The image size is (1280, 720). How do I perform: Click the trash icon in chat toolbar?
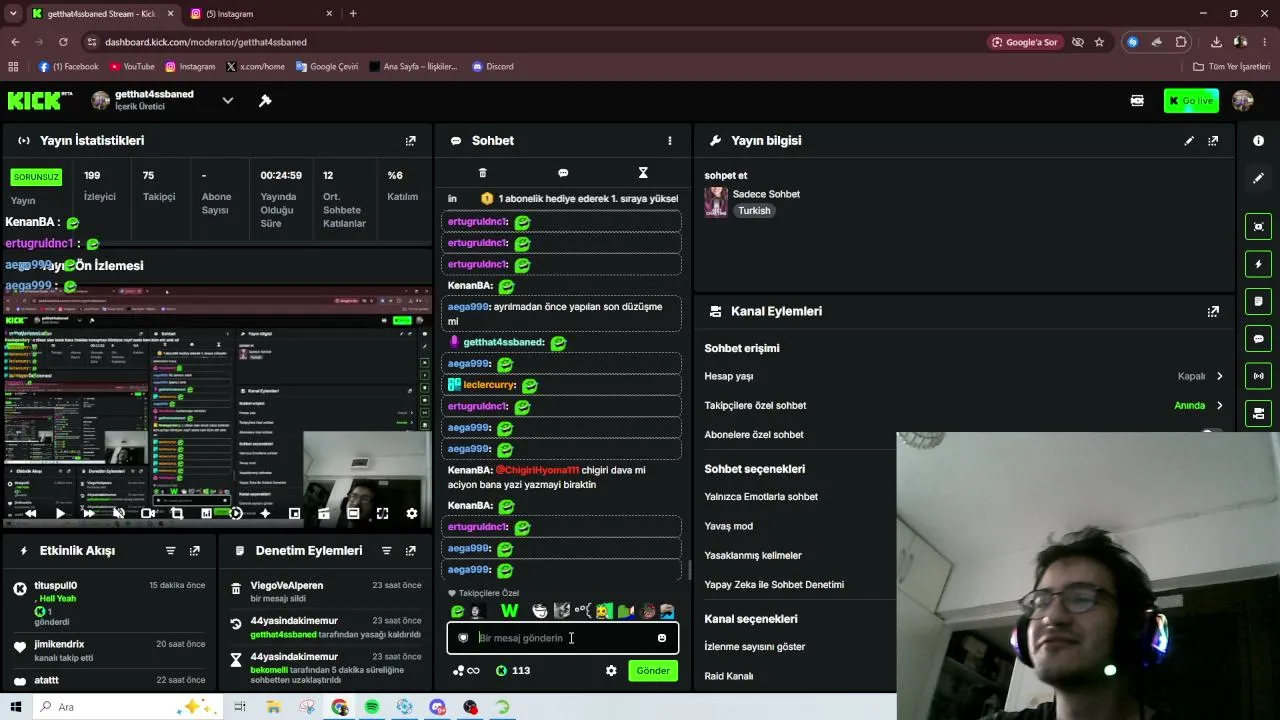(483, 173)
